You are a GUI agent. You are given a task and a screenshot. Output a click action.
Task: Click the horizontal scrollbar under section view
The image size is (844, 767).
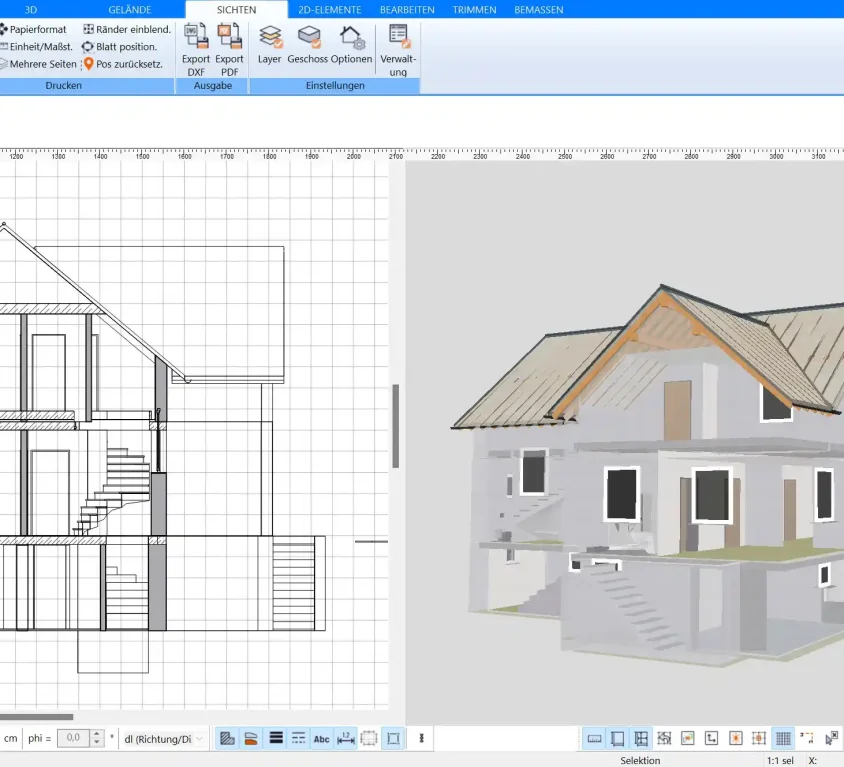click(36, 717)
